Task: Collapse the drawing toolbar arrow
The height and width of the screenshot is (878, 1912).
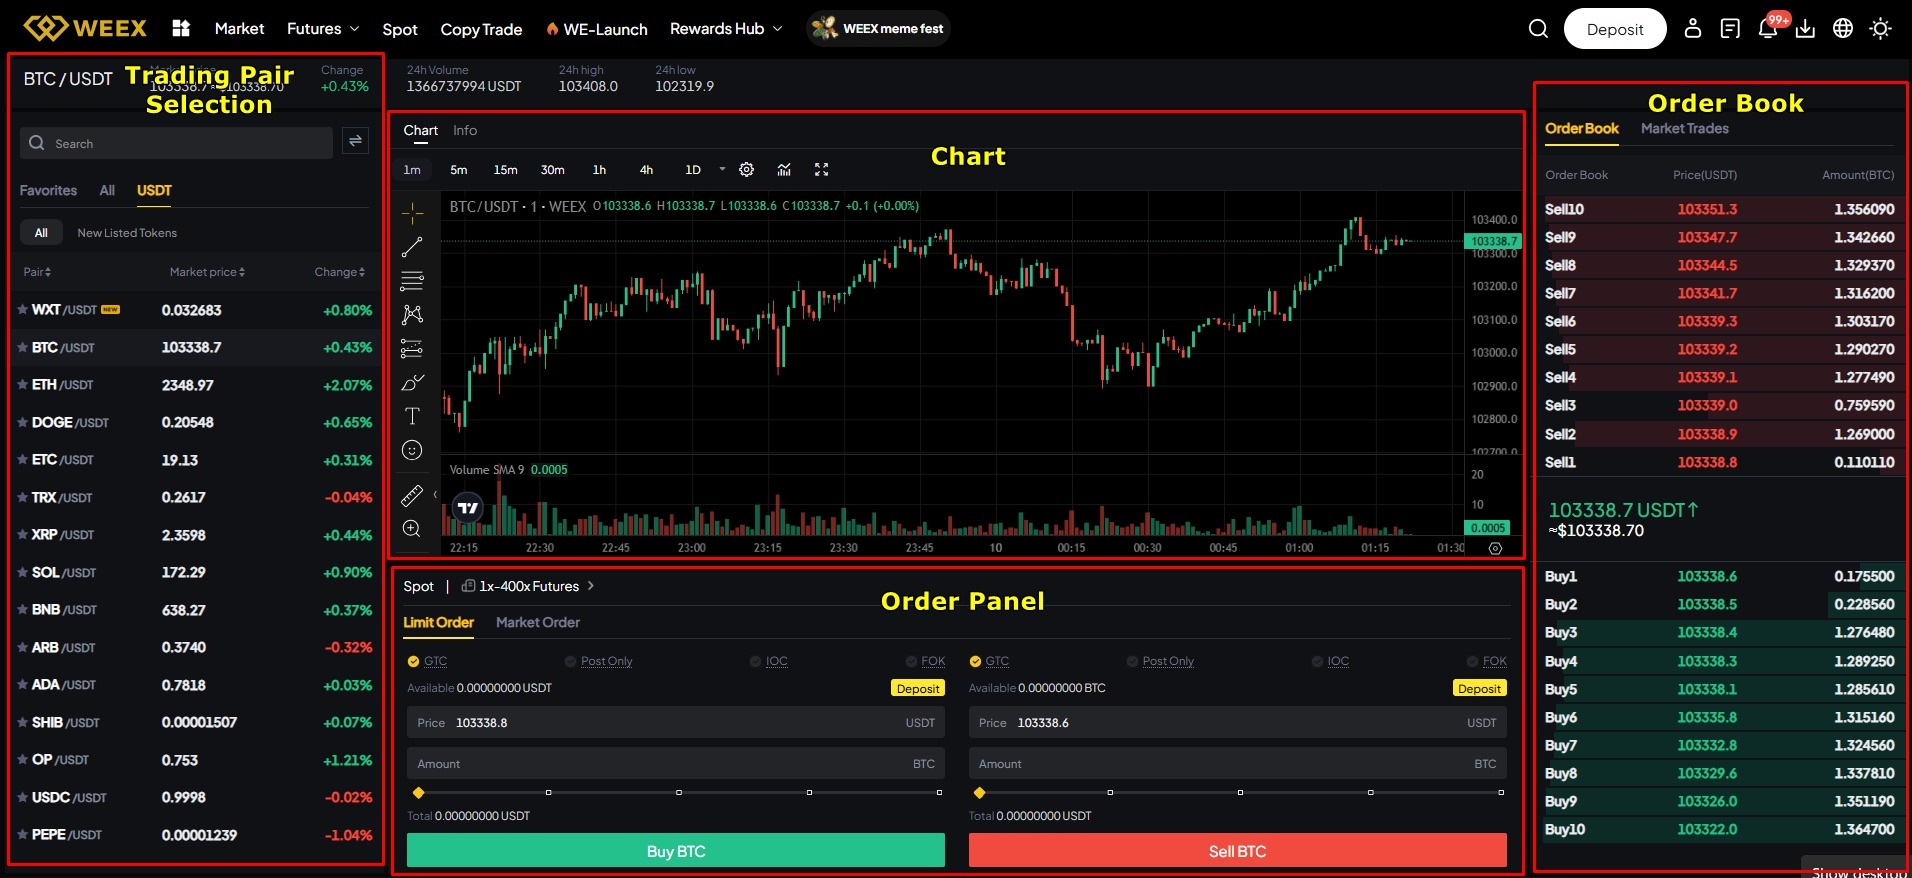Action: (x=435, y=494)
